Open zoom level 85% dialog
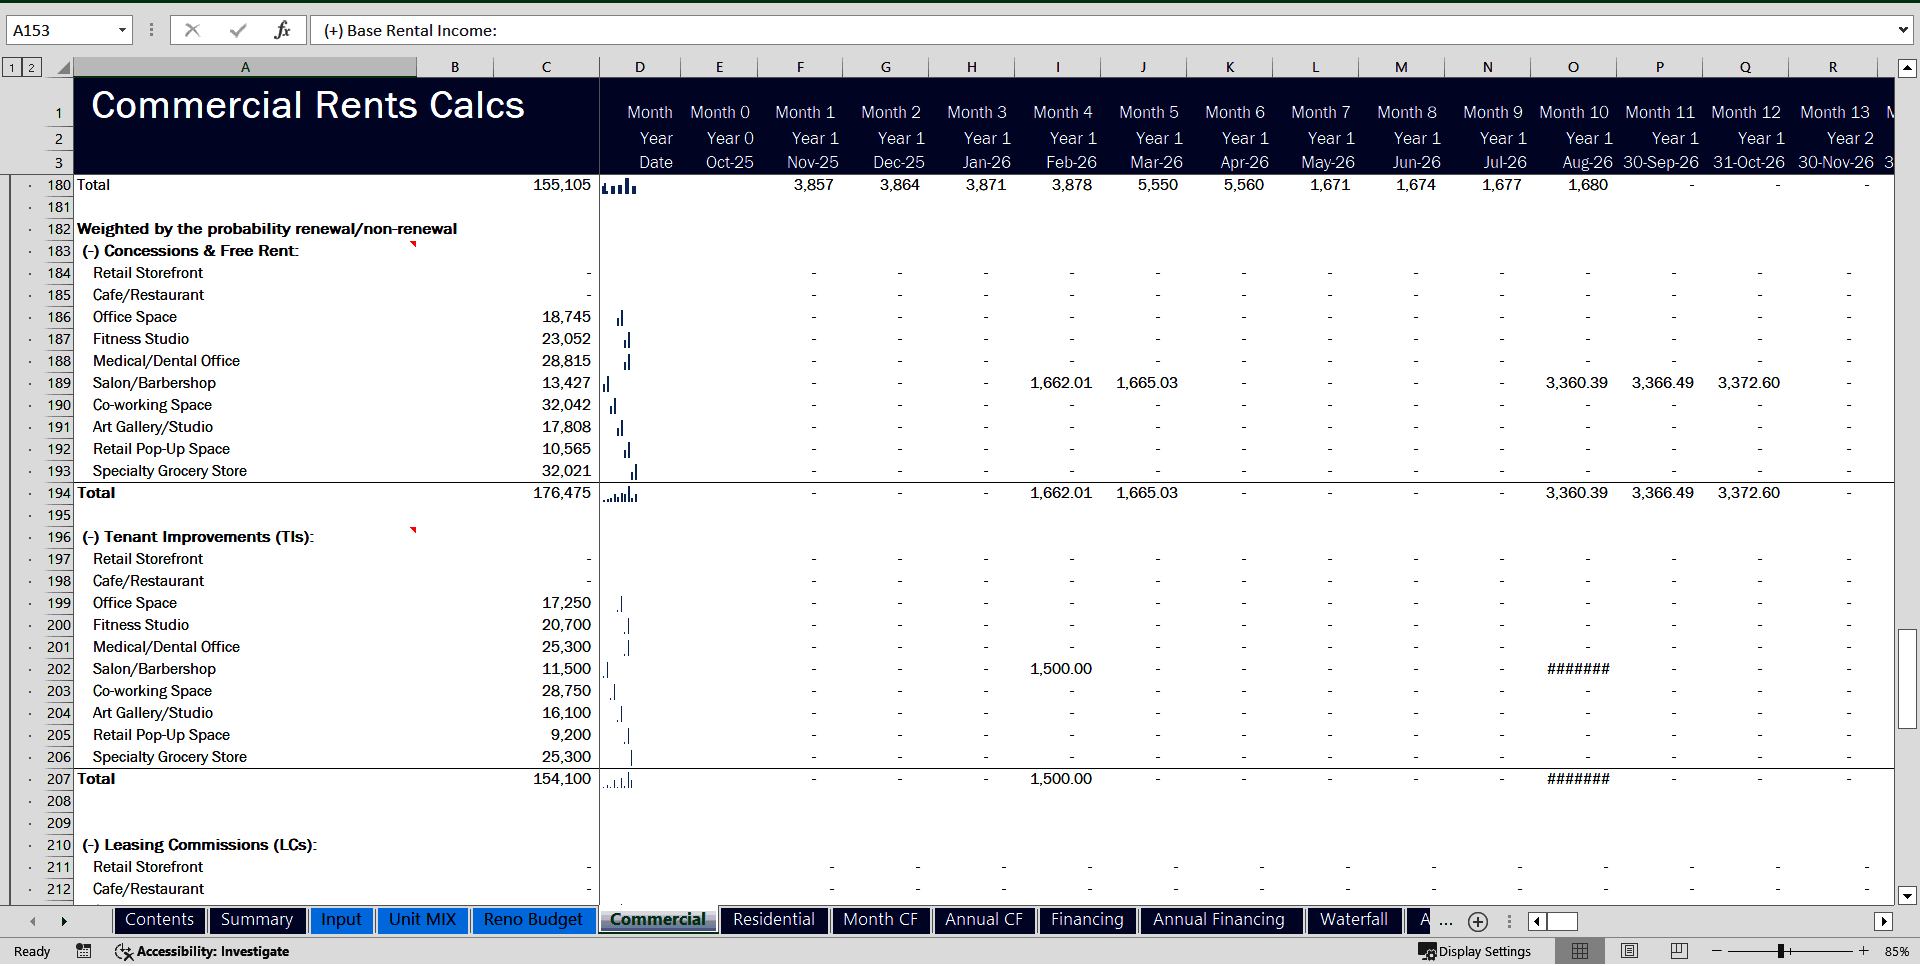This screenshot has width=1920, height=966. pyautogui.click(x=1896, y=951)
